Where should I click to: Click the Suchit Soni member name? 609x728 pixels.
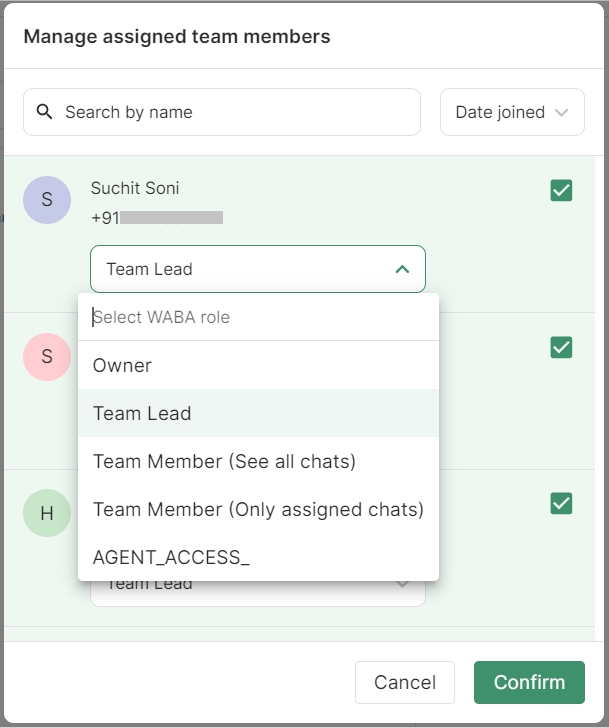pyautogui.click(x=135, y=188)
